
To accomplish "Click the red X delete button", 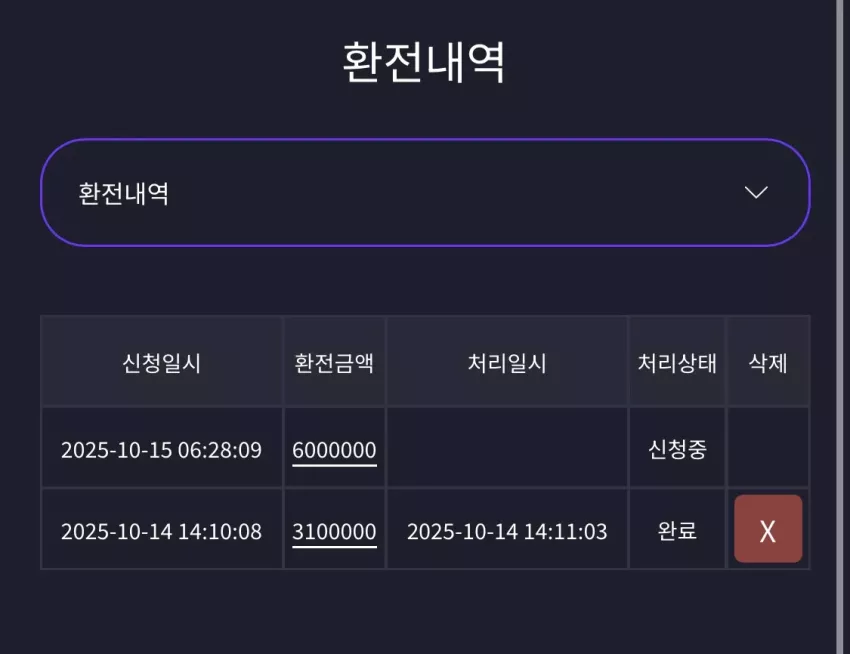I will pos(768,529).
